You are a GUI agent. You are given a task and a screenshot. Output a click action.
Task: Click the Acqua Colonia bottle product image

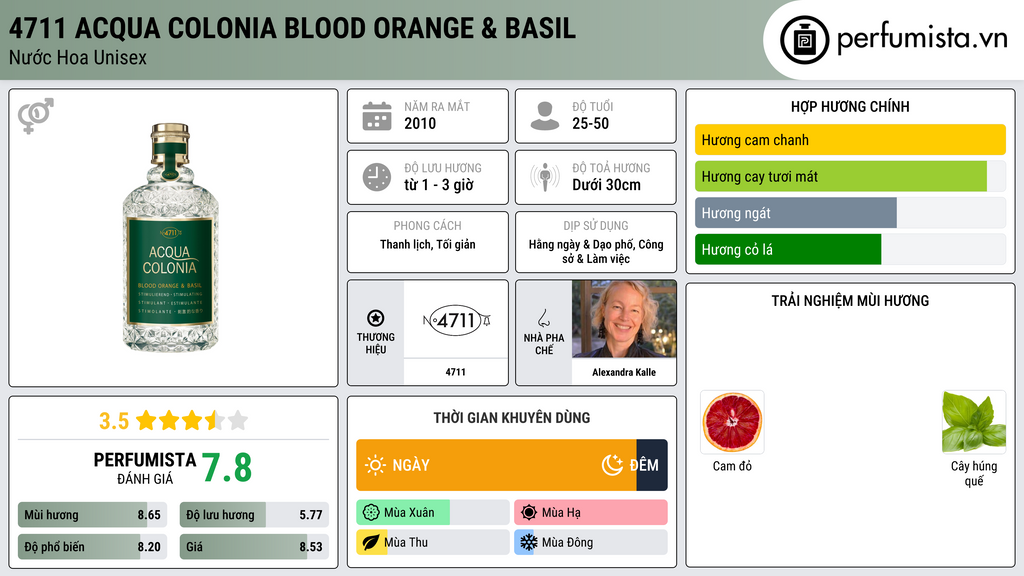(x=171, y=237)
